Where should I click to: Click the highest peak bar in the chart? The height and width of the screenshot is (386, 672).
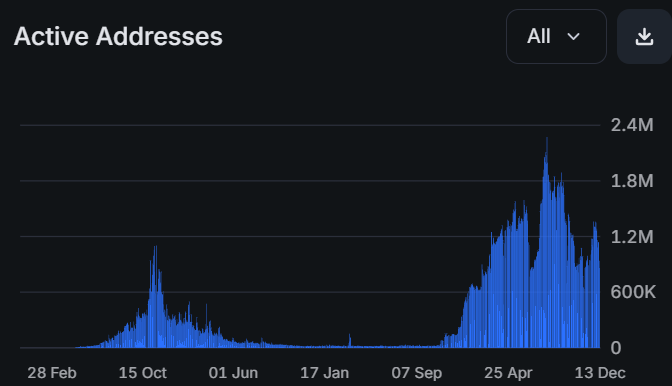pos(547,242)
